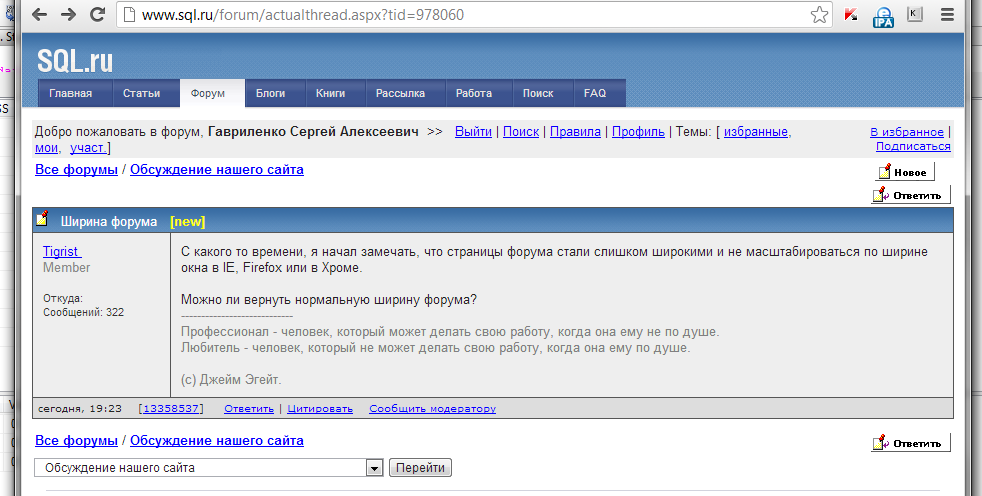982x496 pixels.
Task: Expand the Обсуждение нашего сайта forum dropdown
Action: [x=374, y=468]
